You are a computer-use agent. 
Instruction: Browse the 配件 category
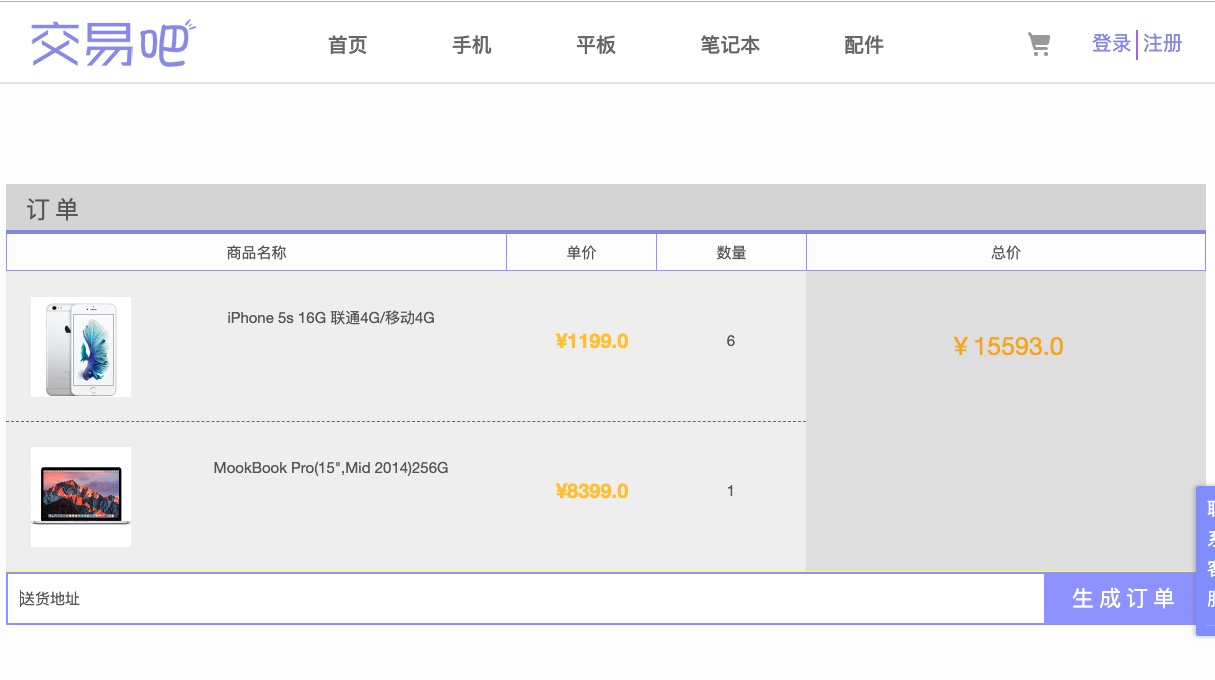863,45
